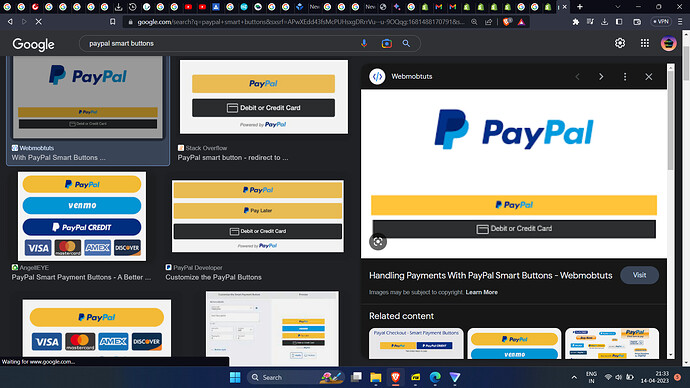Image resolution: width=690 pixels, height=388 pixels.
Task: Click zoom magnifier icon in address bar
Action: [x=474, y=22]
